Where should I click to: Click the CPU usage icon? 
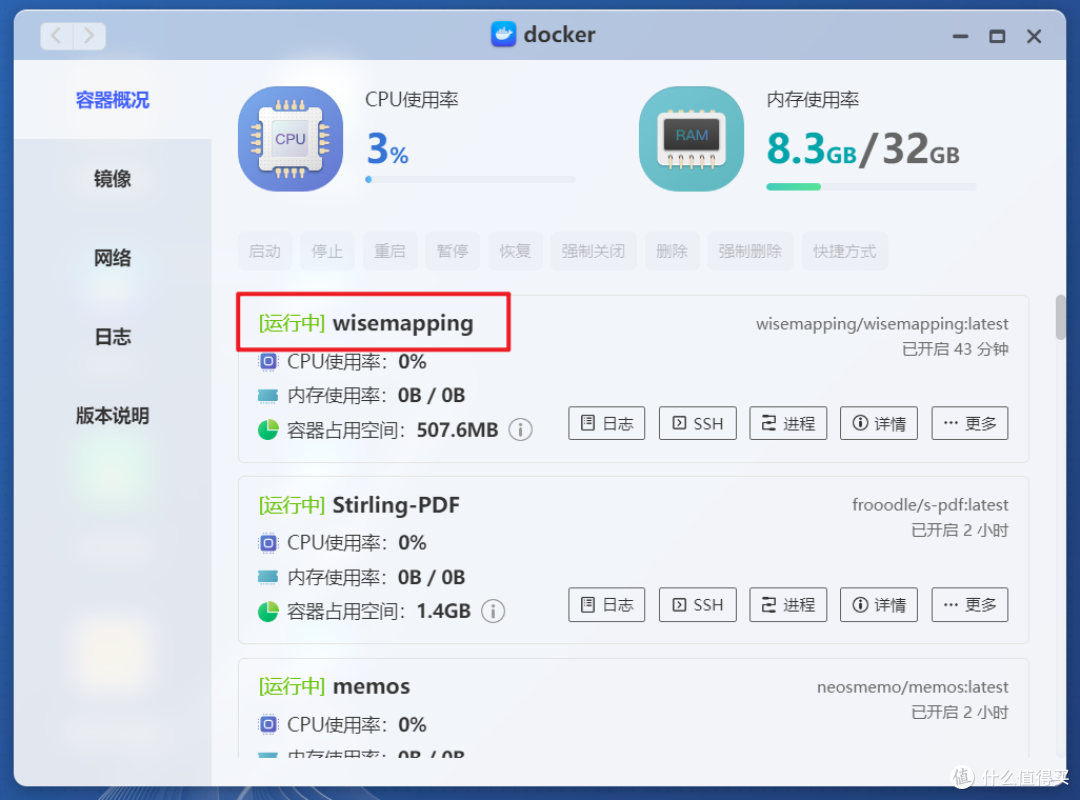[x=290, y=138]
